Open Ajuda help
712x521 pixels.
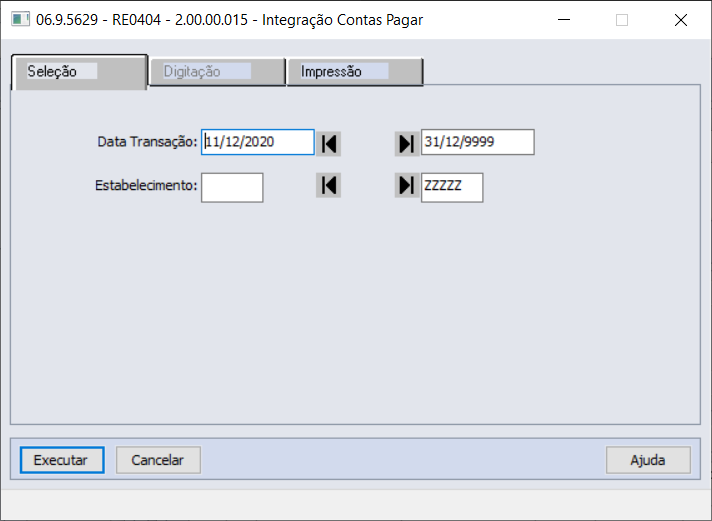[x=648, y=460]
